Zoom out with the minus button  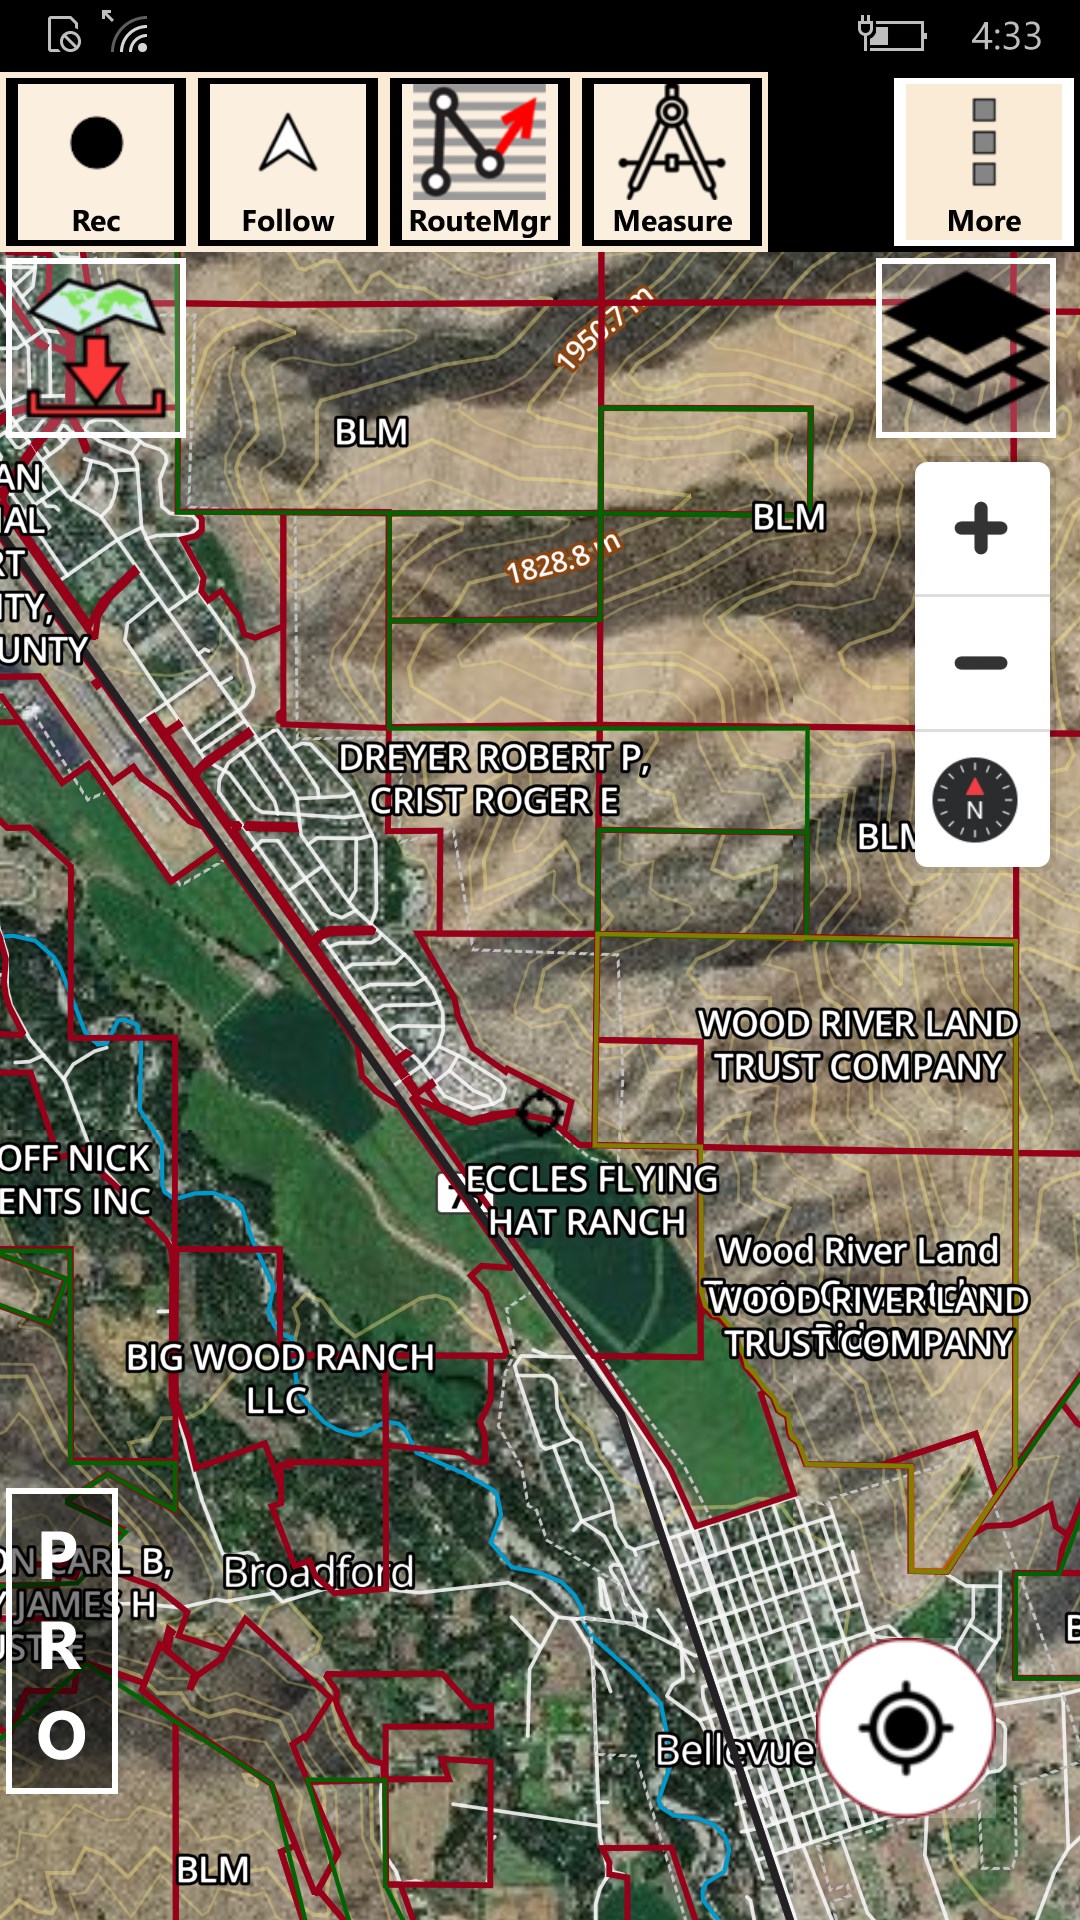(981, 663)
